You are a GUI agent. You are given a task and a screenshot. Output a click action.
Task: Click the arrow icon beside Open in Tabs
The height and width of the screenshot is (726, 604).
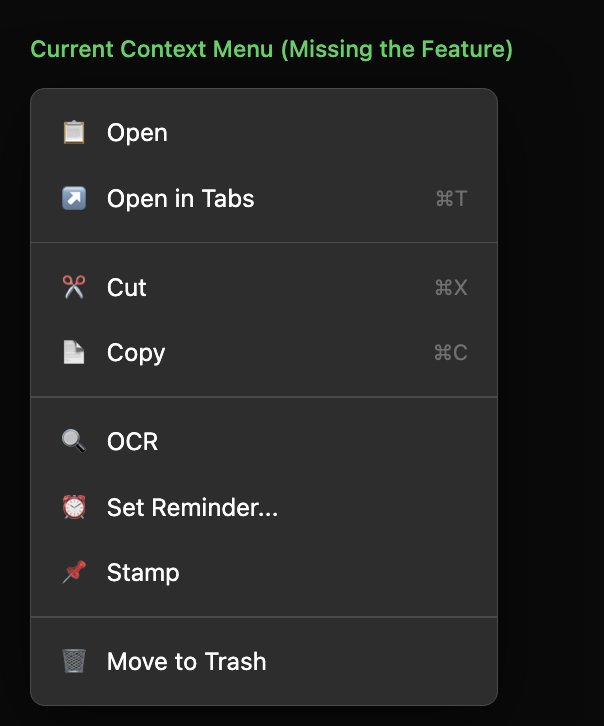74,199
